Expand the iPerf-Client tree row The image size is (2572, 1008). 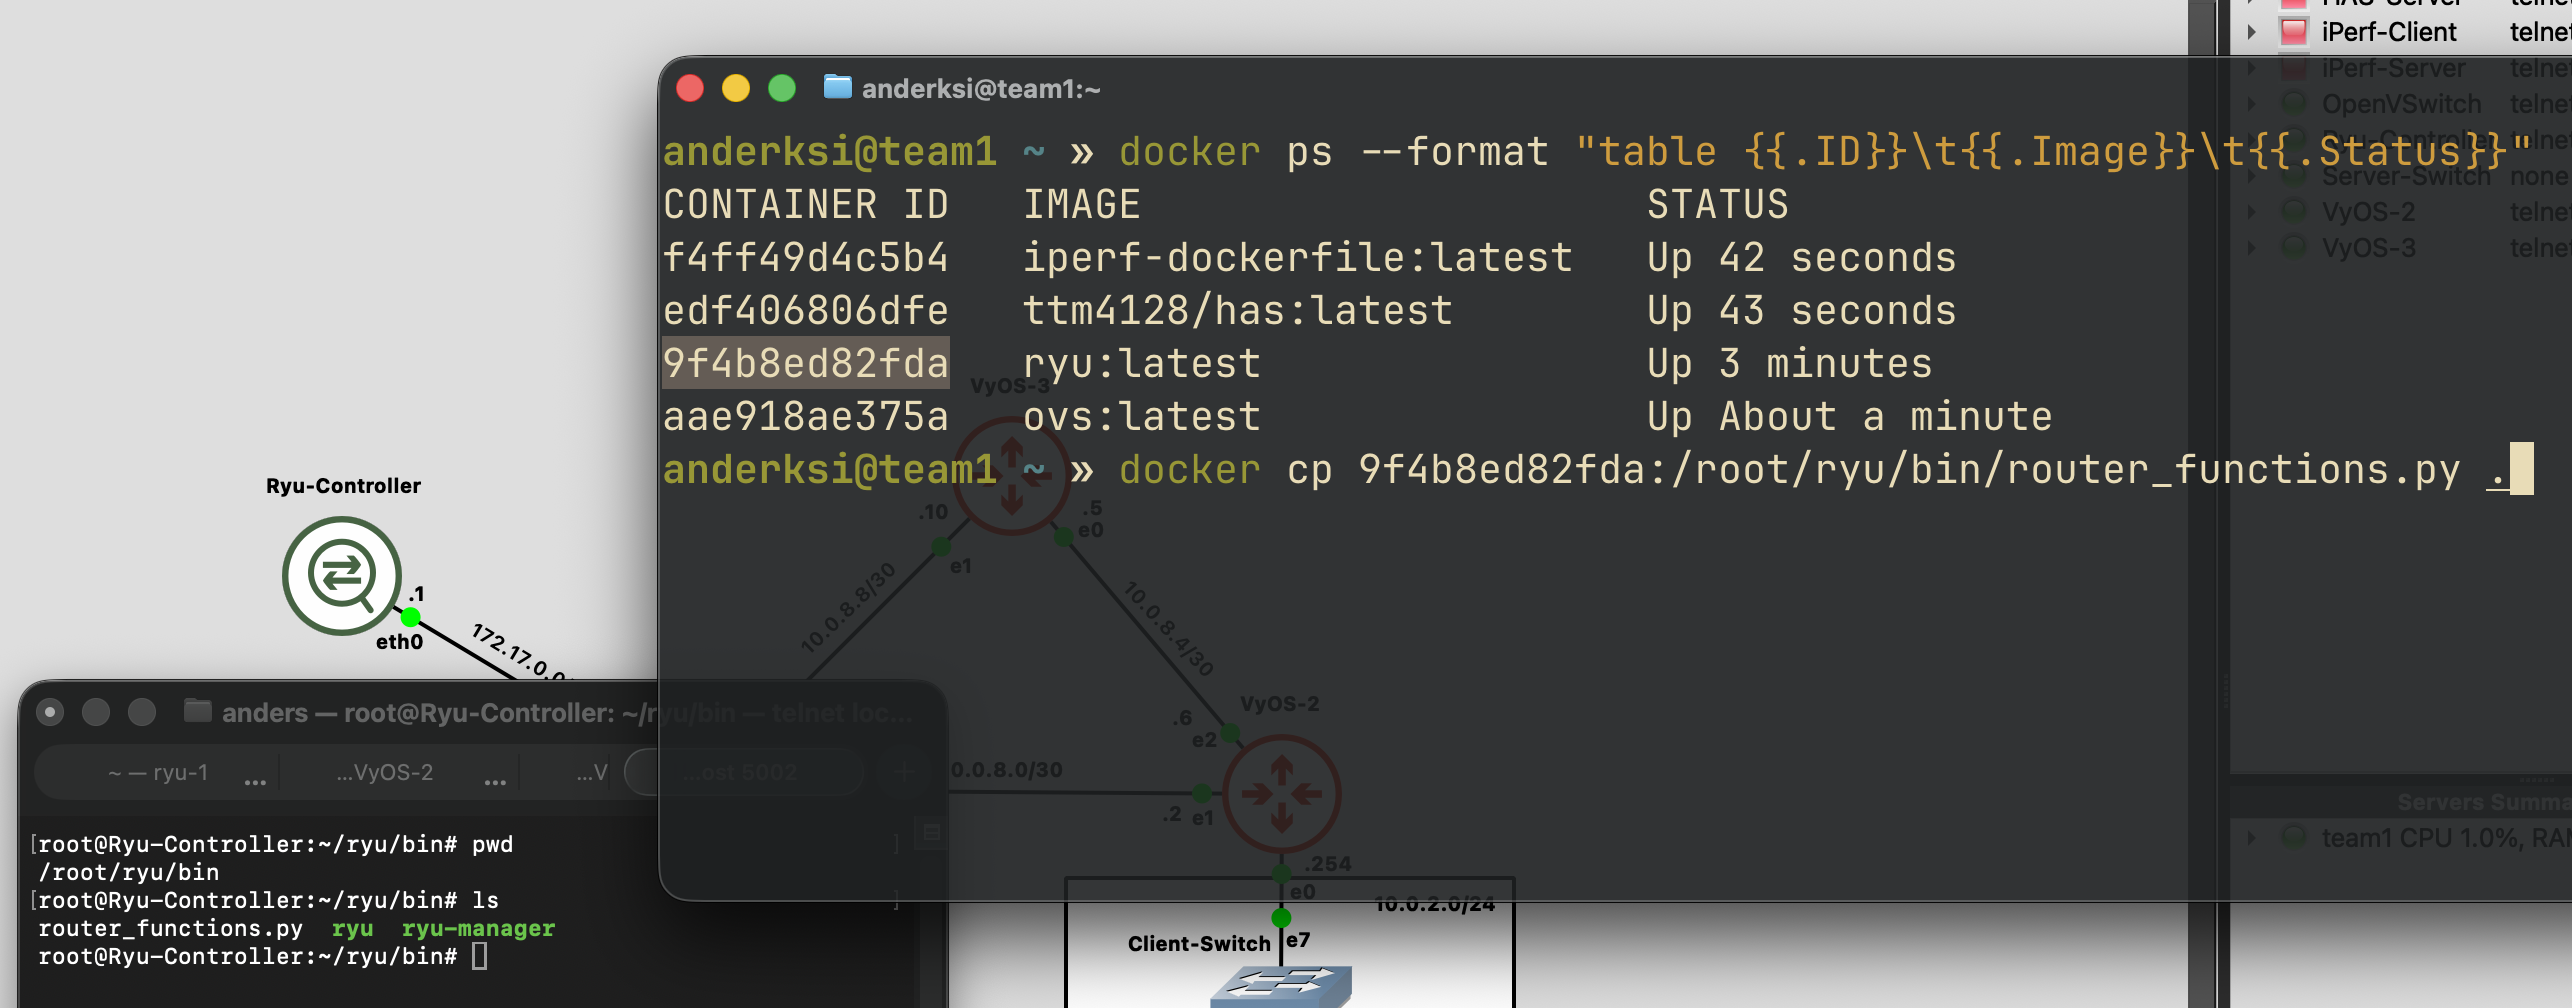(2251, 32)
